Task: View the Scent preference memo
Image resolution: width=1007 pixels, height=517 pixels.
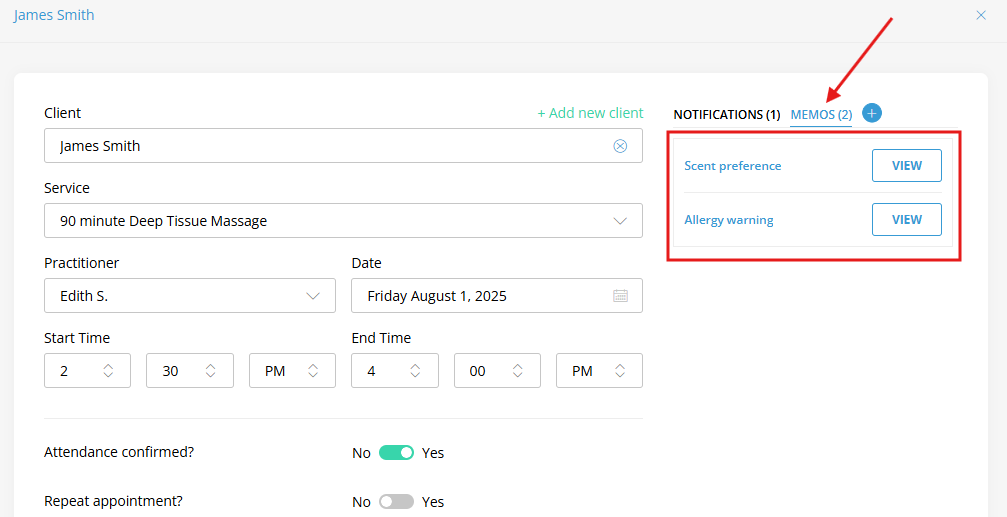Action: [907, 166]
